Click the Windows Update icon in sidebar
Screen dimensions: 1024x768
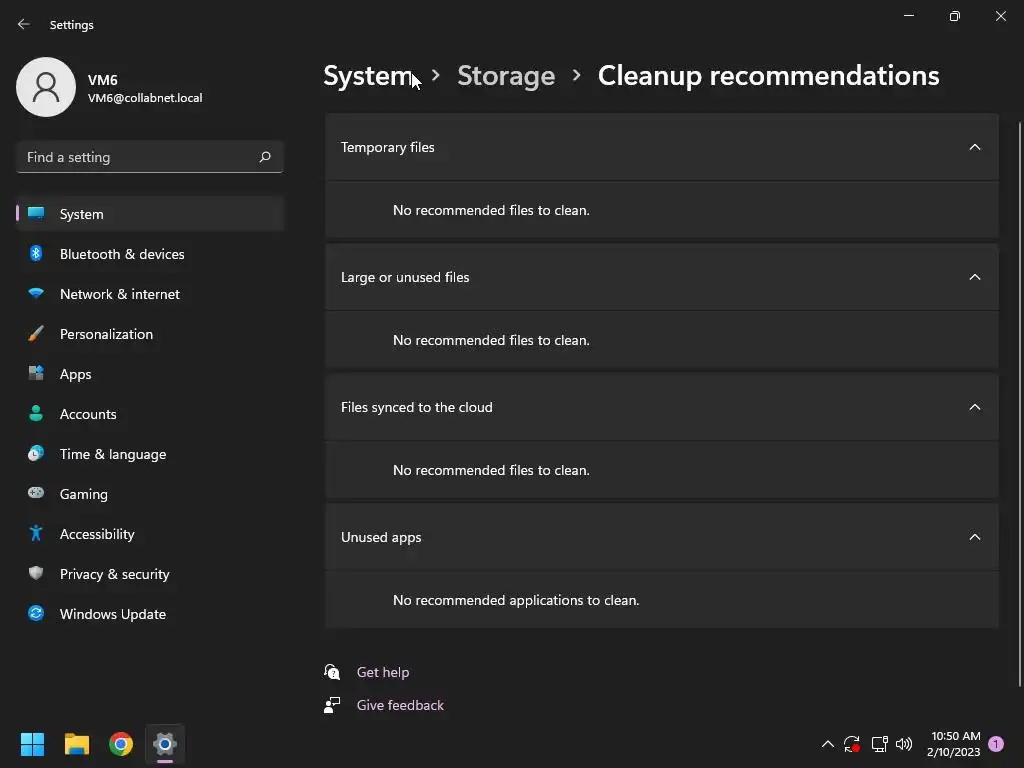[36, 614]
